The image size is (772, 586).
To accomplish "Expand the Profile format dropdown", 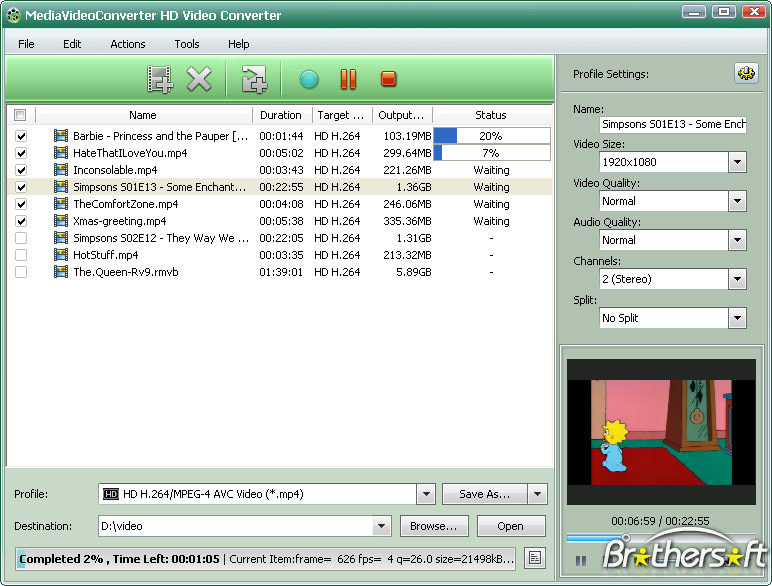I will [425, 494].
